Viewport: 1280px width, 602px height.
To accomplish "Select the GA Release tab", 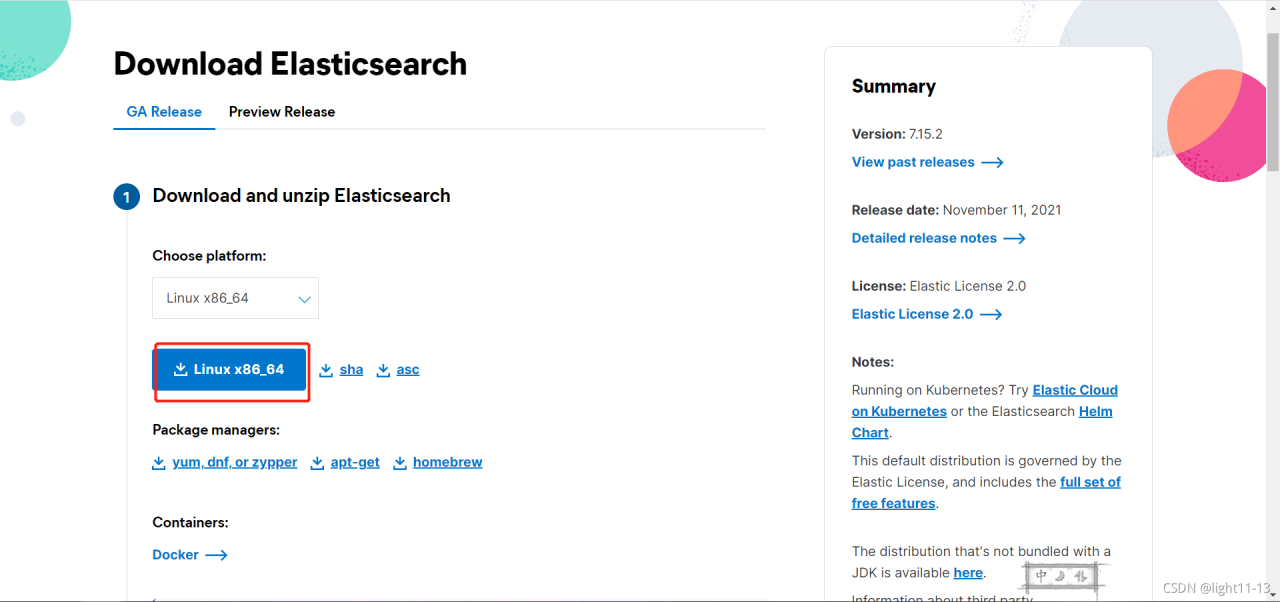I will click(164, 112).
